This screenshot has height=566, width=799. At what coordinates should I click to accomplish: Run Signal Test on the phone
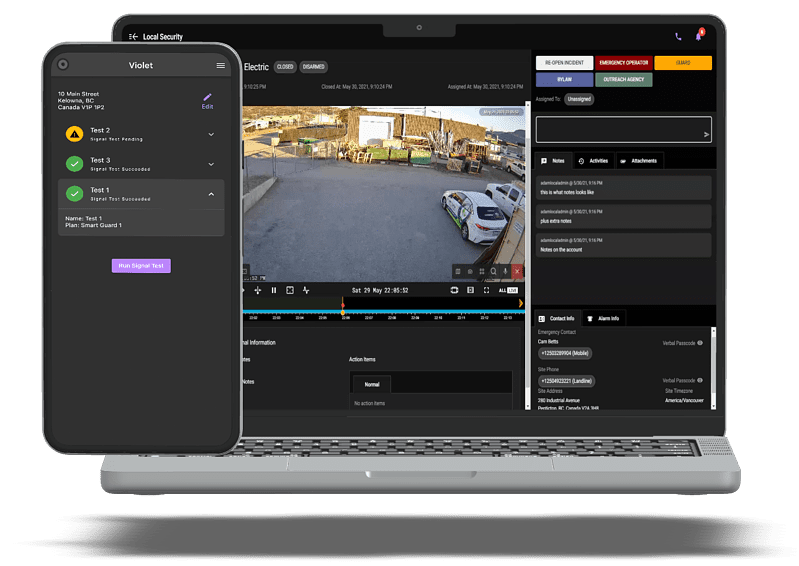(141, 265)
